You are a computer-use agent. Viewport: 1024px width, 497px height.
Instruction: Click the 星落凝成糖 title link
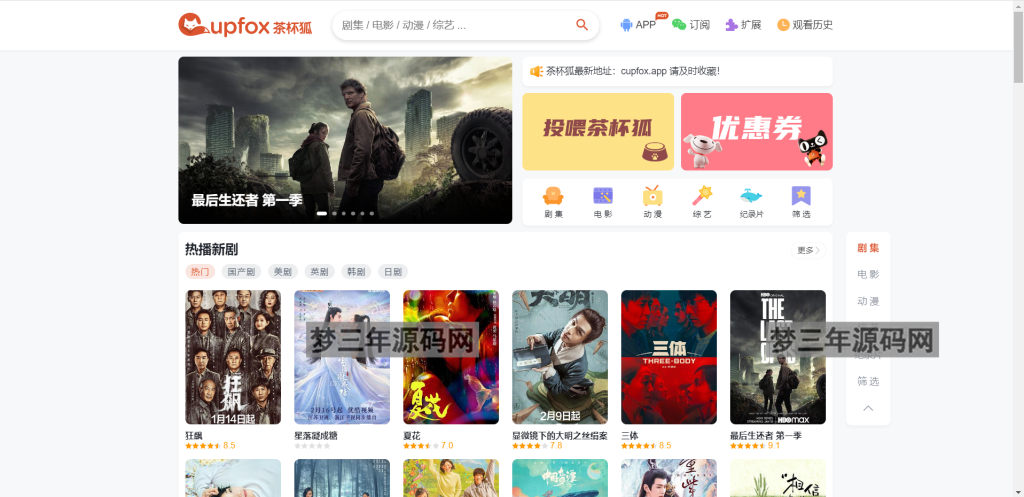(x=316, y=436)
